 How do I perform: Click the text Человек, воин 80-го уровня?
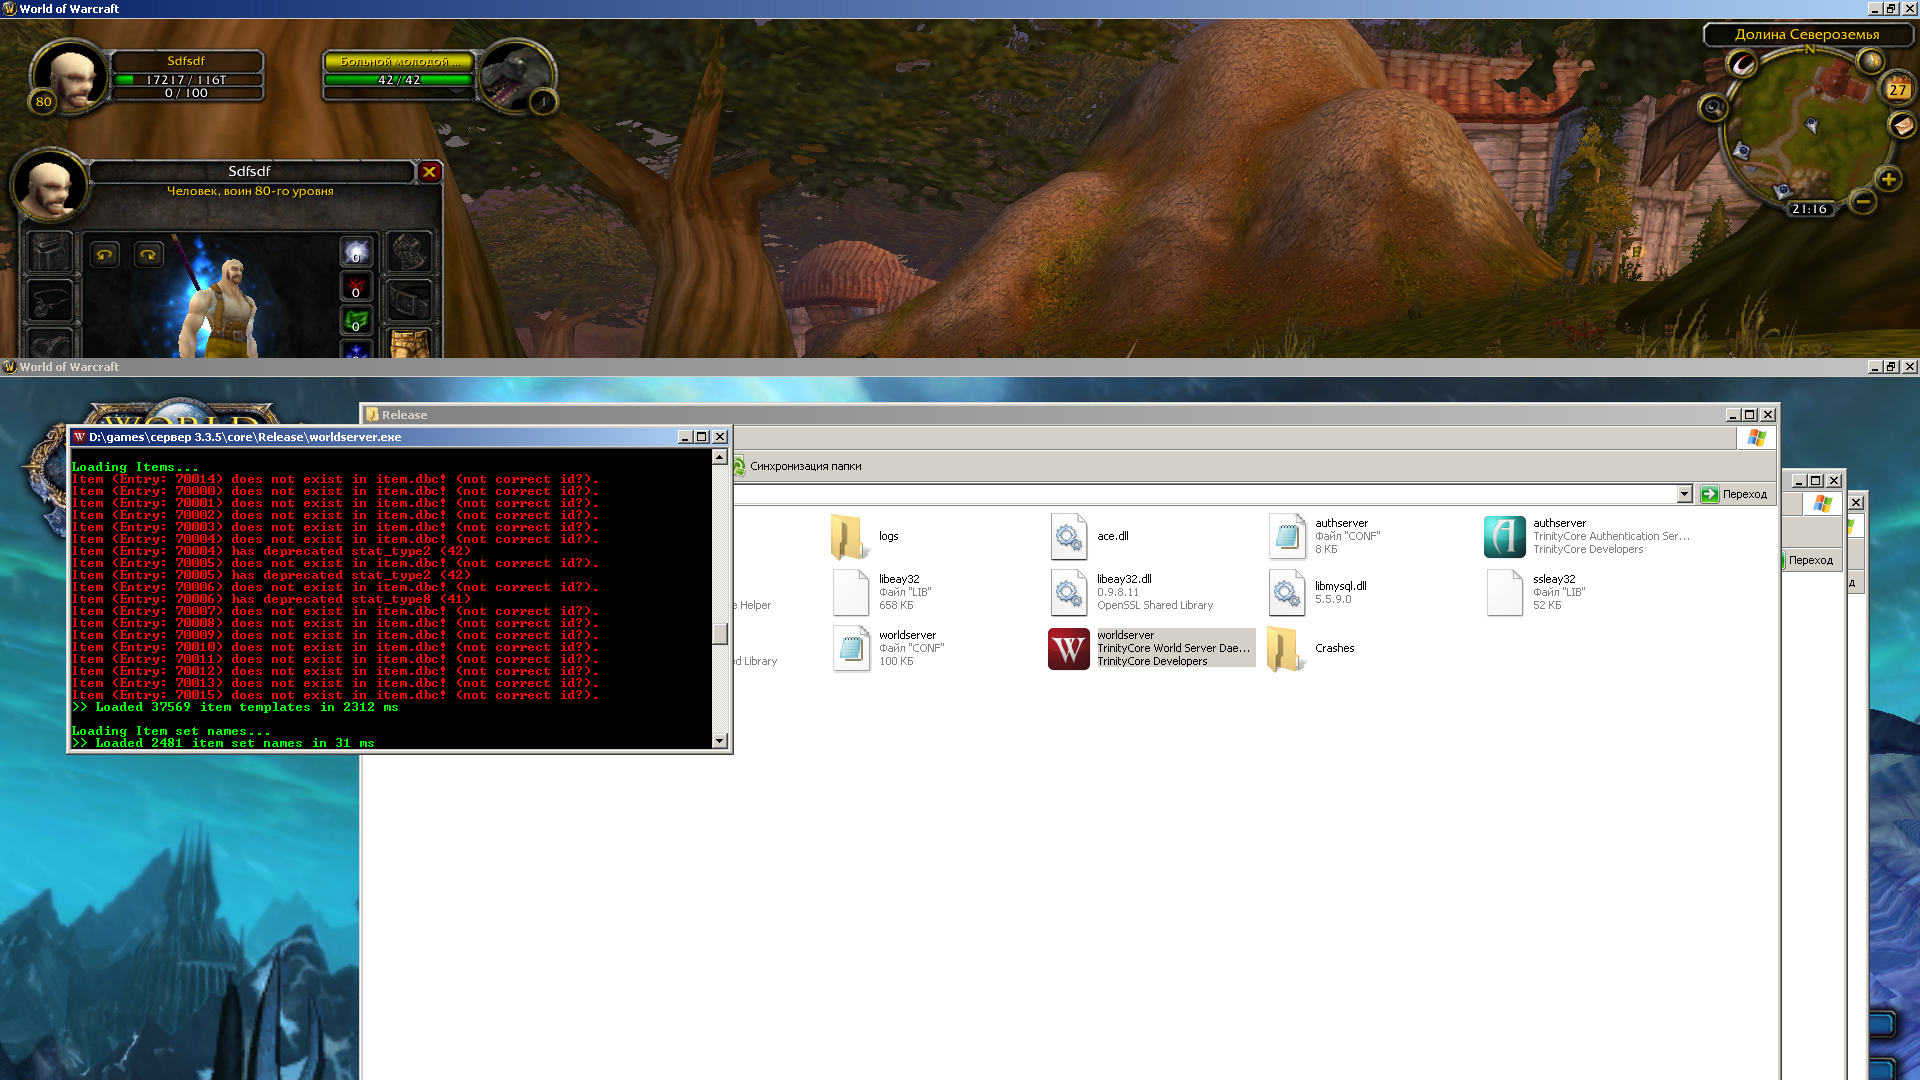click(250, 191)
